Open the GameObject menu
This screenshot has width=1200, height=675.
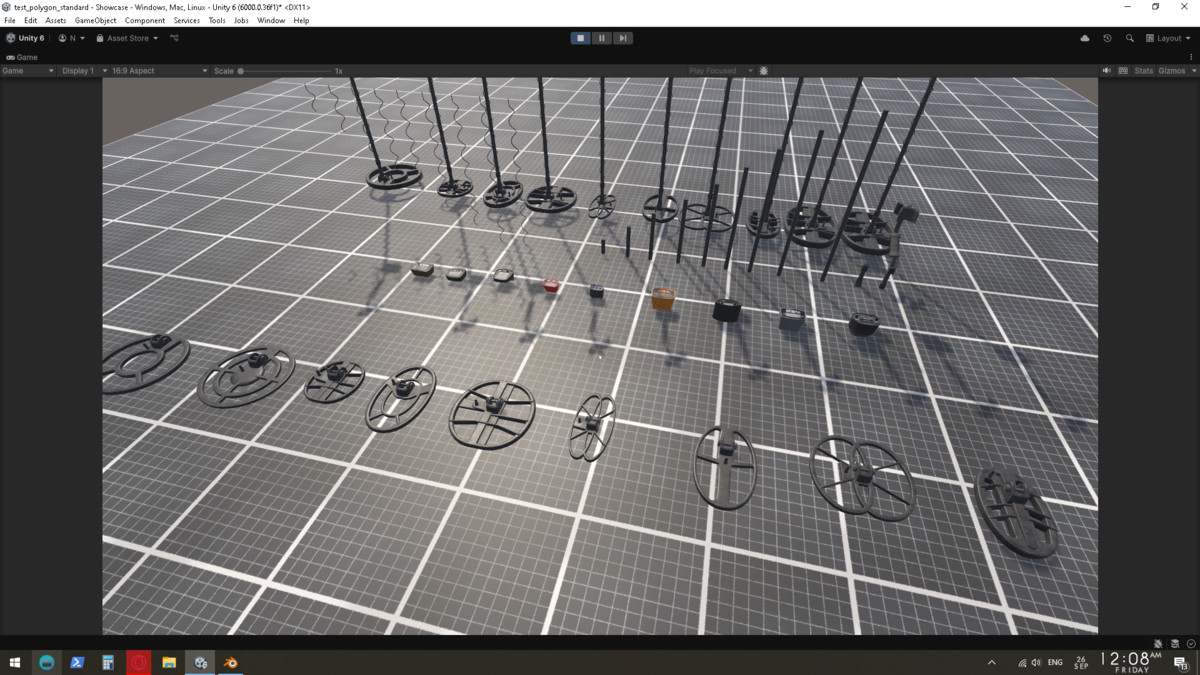pos(95,20)
